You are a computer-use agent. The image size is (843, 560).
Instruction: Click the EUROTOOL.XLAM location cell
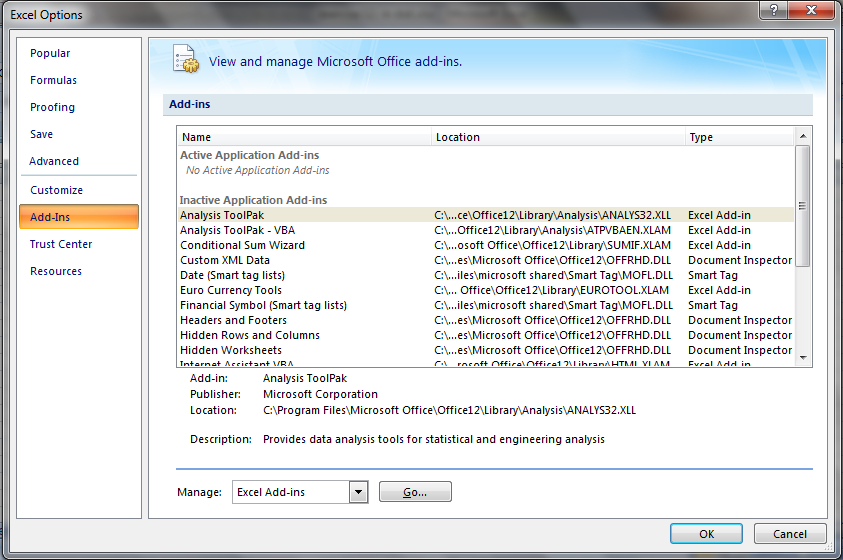coord(552,290)
